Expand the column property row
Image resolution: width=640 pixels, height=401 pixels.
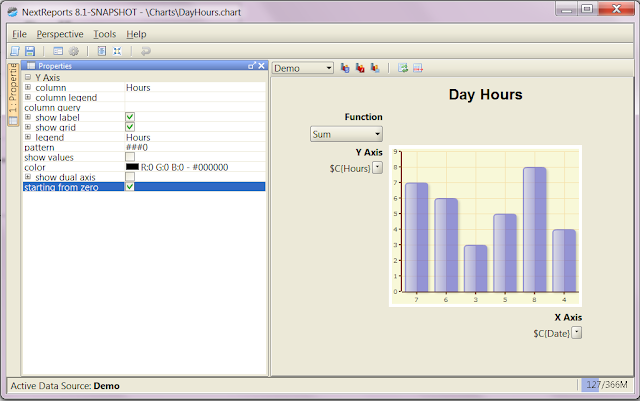click(28, 87)
